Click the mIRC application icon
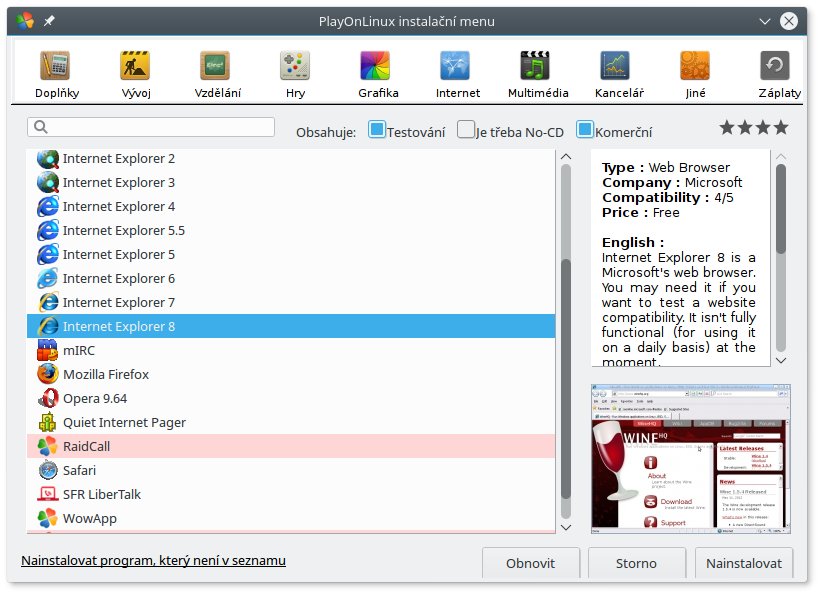This screenshot has width=820, height=595. pyautogui.click(x=48, y=350)
